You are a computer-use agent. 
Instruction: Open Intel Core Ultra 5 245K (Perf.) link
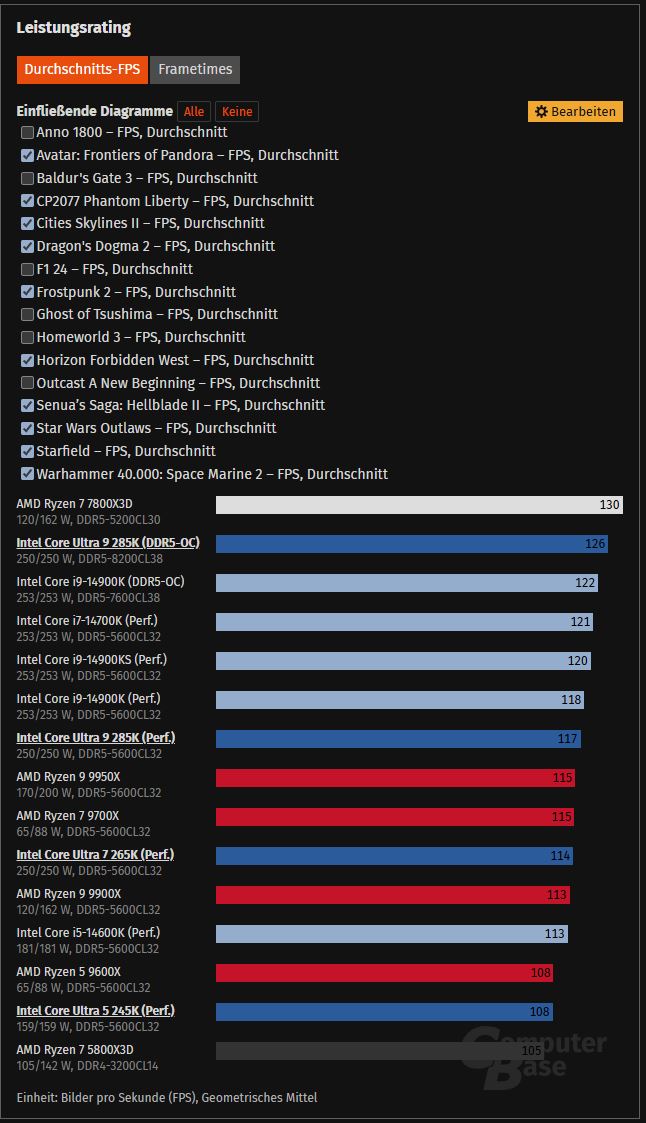[x=96, y=1011]
